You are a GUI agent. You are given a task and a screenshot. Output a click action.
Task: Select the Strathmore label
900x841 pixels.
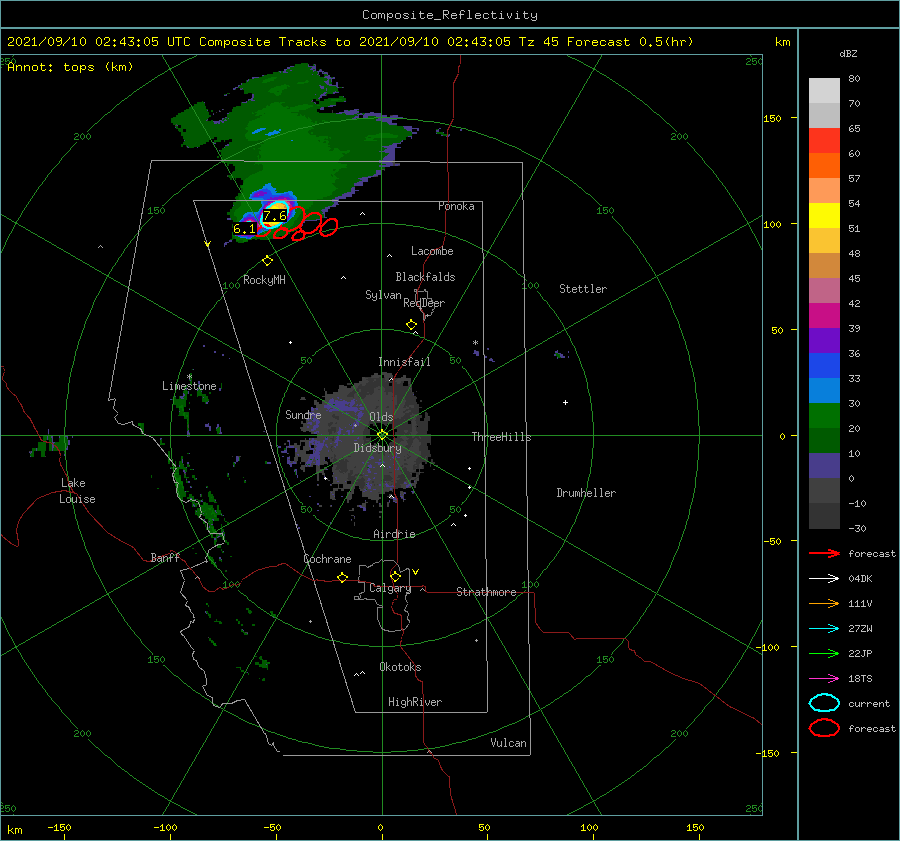coord(486,592)
